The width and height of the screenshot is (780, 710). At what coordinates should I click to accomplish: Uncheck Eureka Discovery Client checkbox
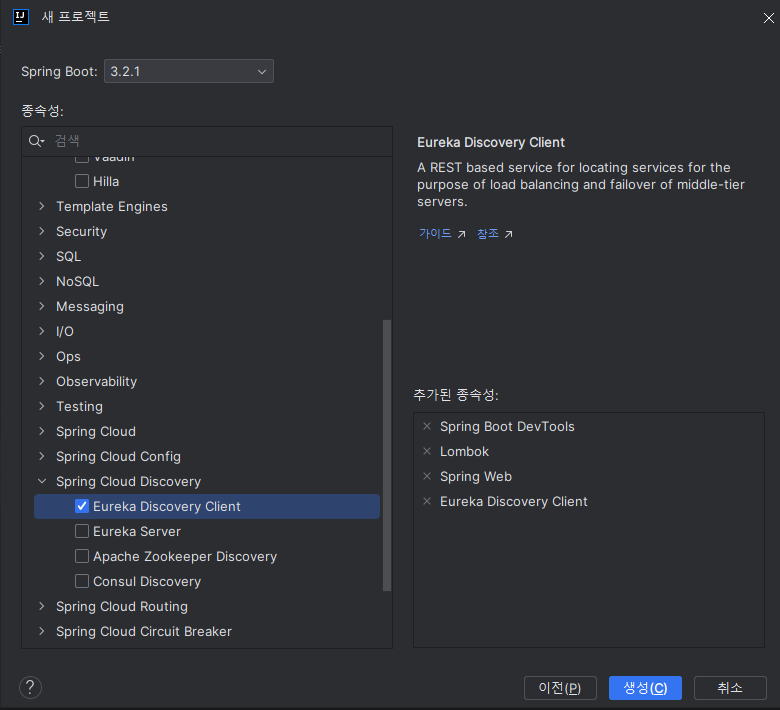tap(82, 506)
